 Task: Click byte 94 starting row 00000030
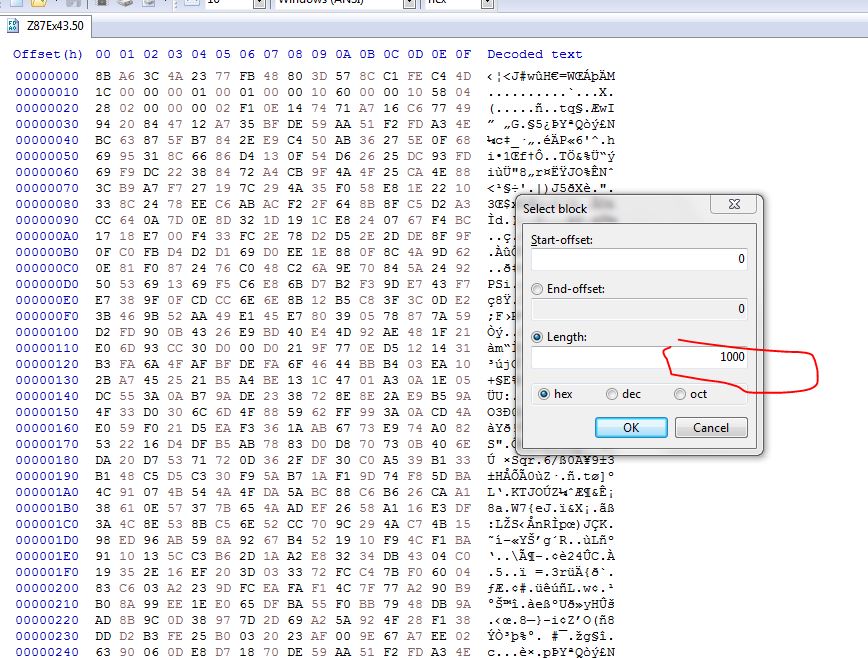[103, 124]
